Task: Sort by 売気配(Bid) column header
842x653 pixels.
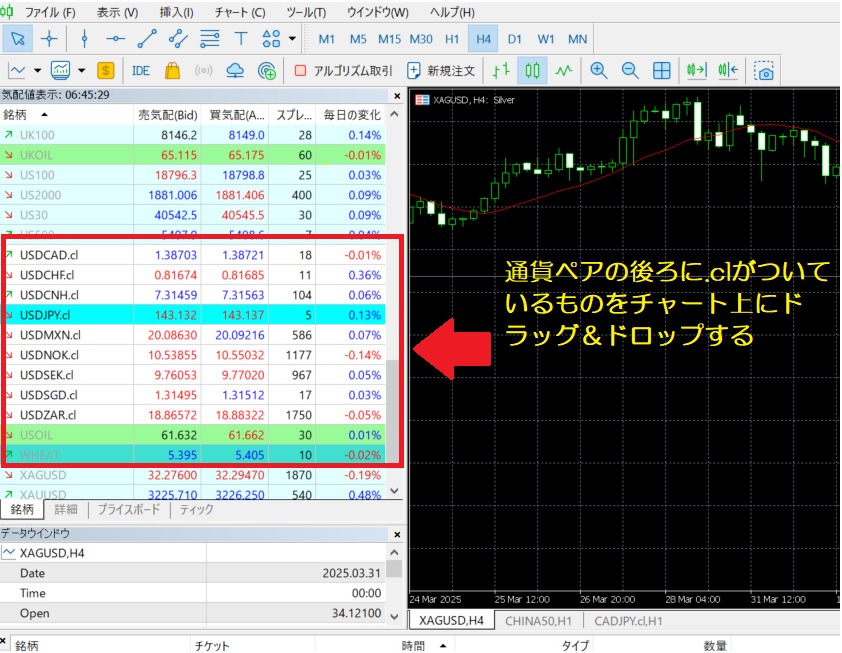Action: pyautogui.click(x=168, y=114)
